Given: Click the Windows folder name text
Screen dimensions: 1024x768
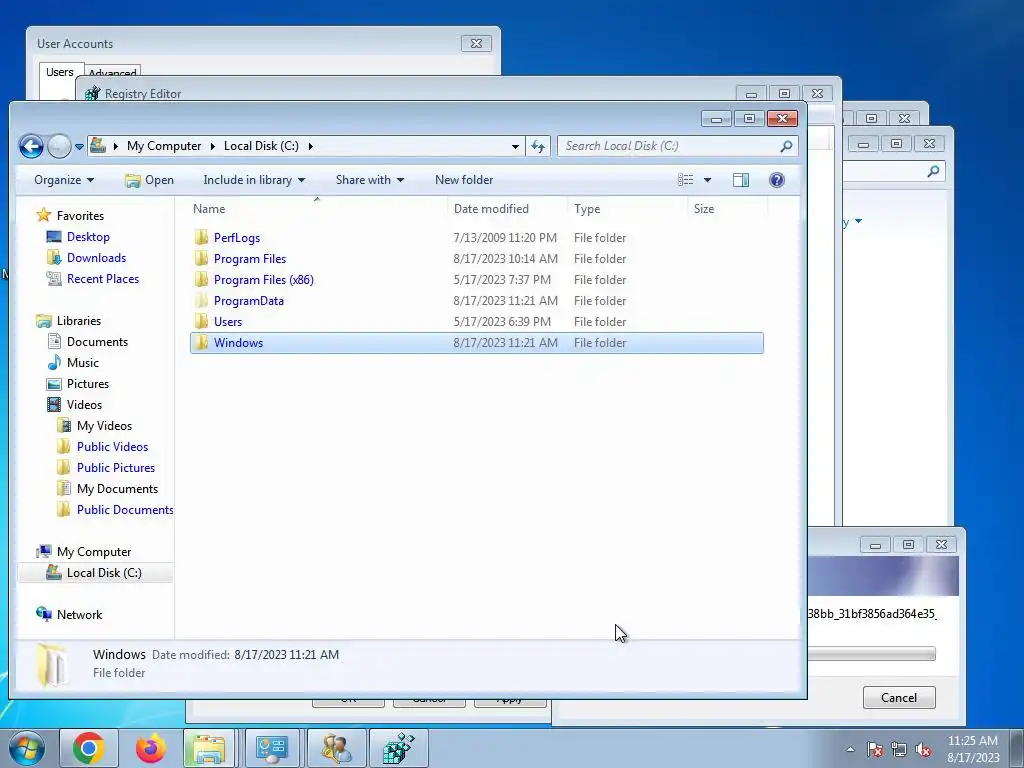Looking at the screenshot, I should tap(238, 343).
